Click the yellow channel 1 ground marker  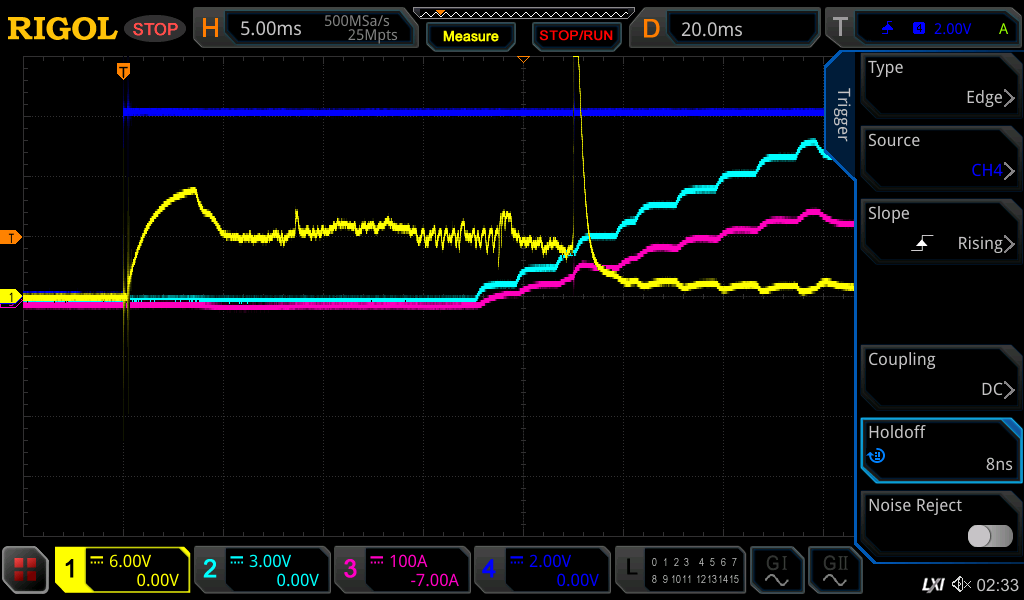(11, 297)
